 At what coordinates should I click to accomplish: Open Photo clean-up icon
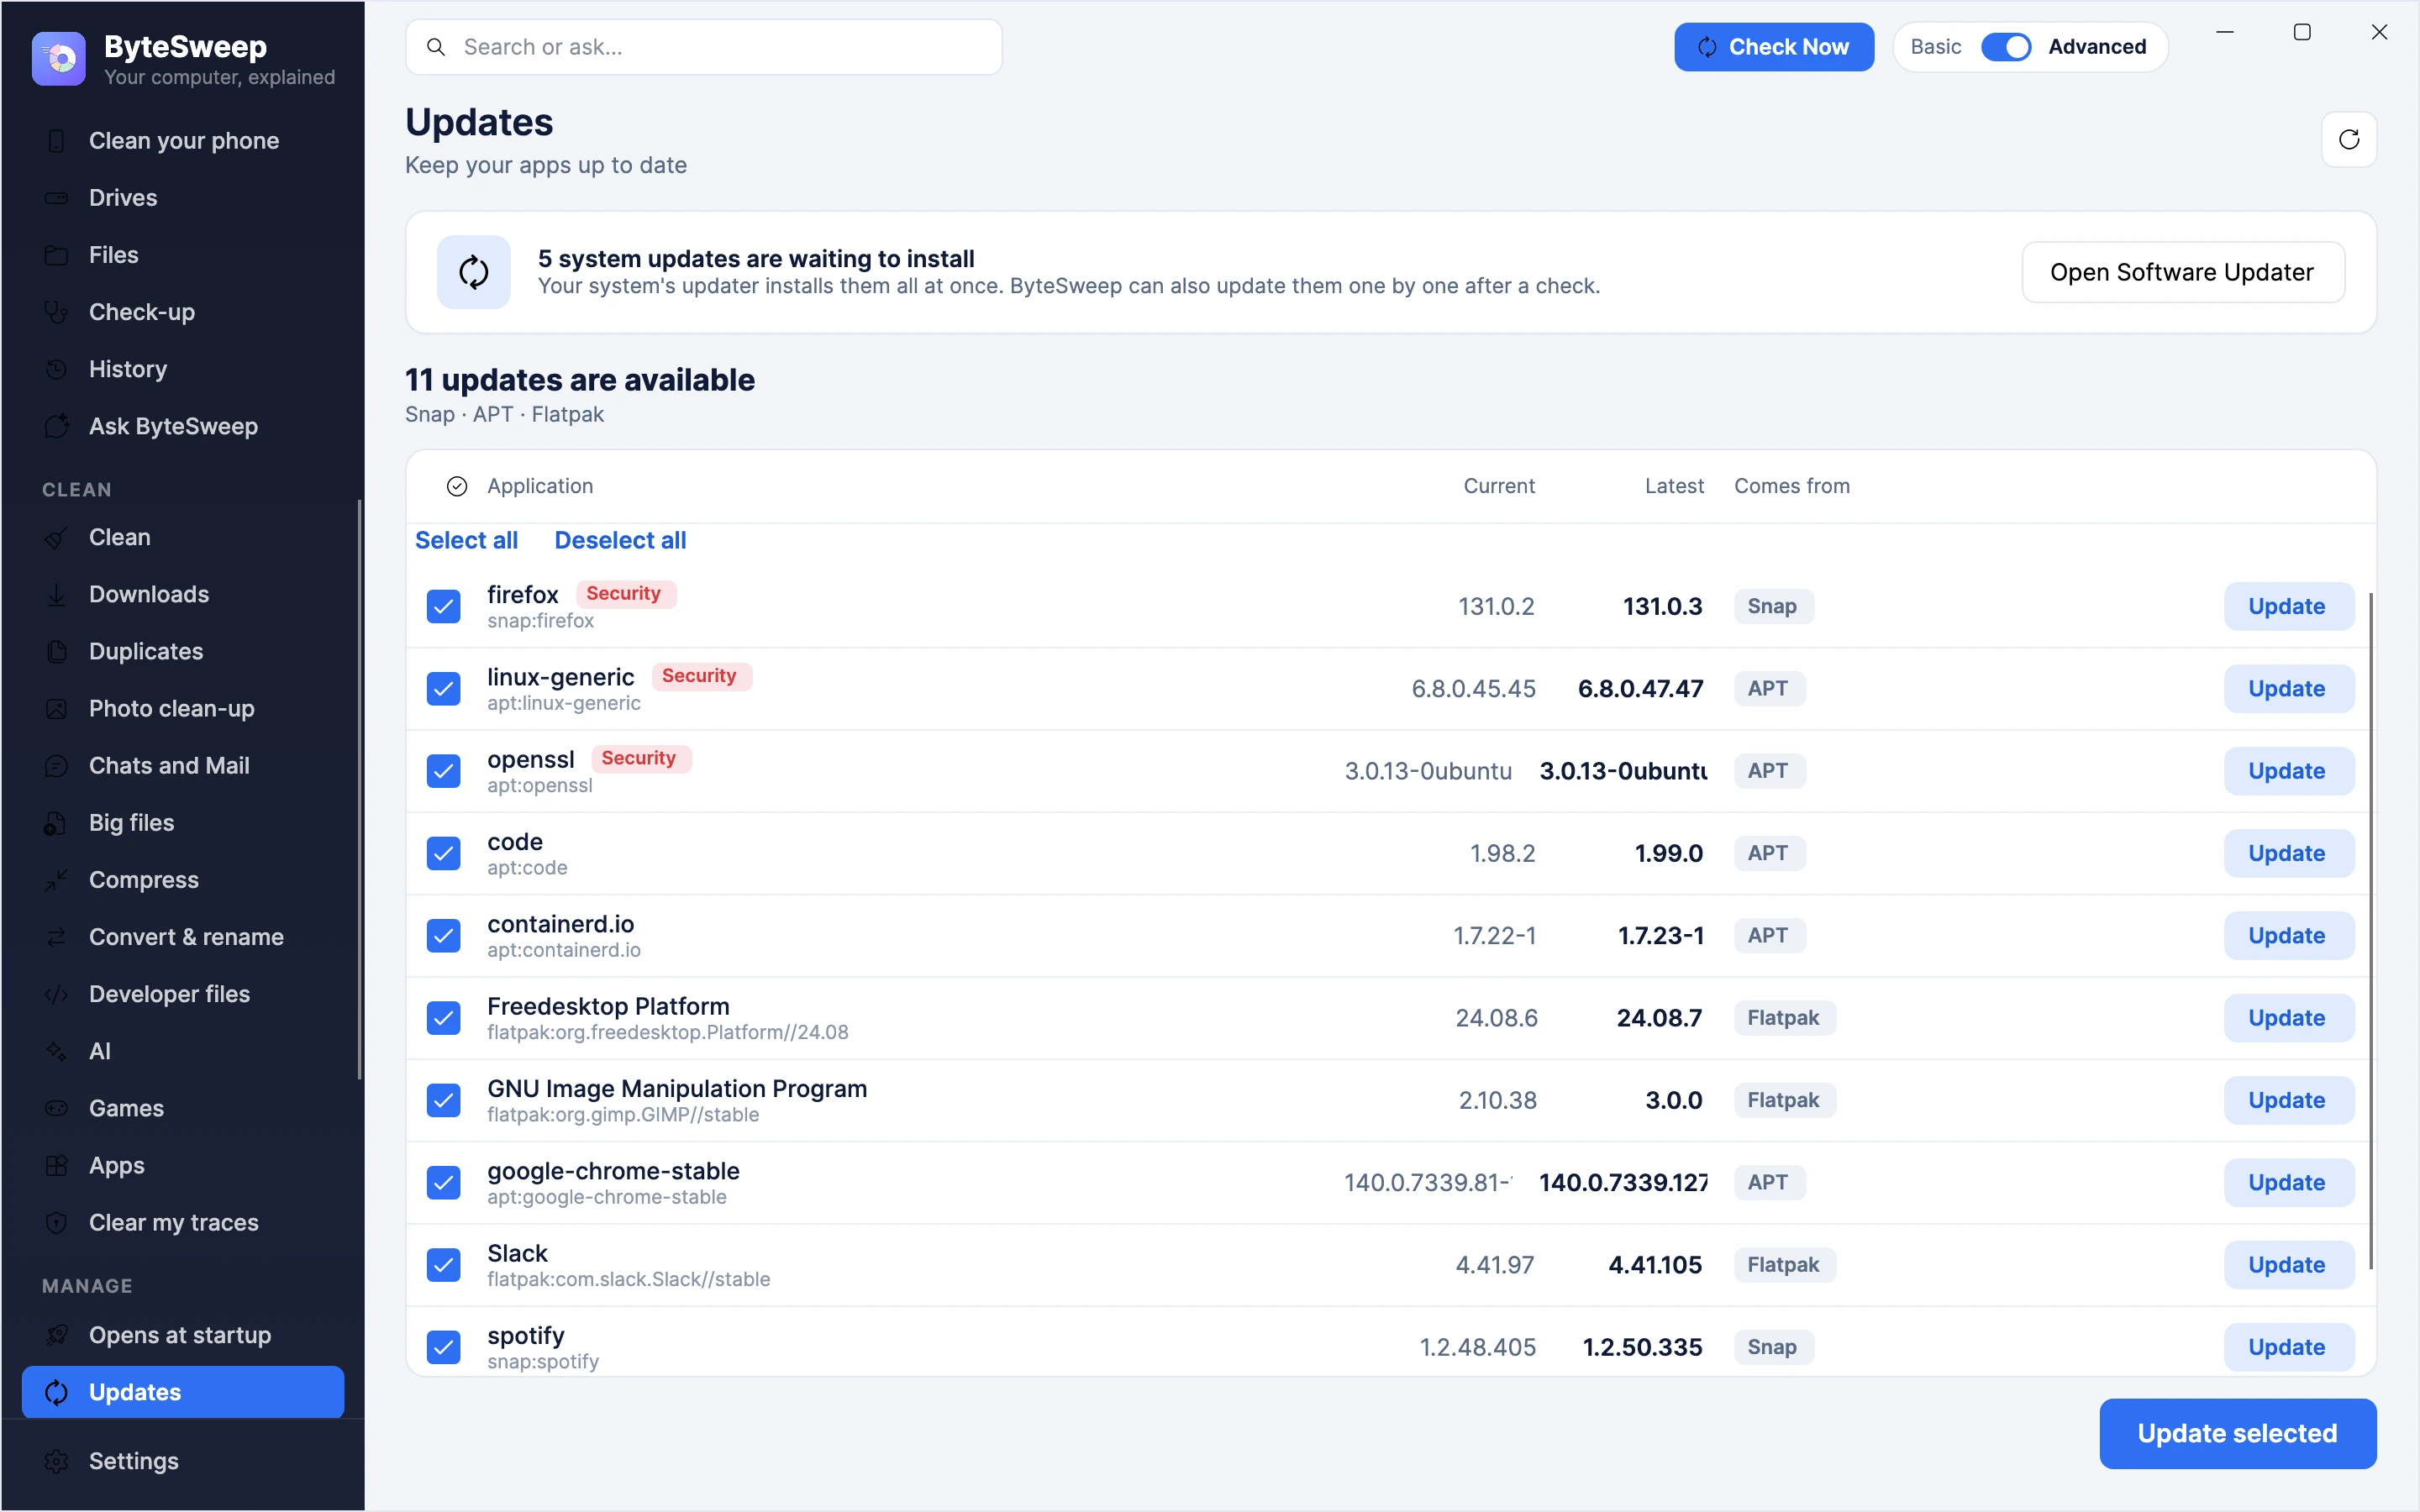tap(57, 708)
